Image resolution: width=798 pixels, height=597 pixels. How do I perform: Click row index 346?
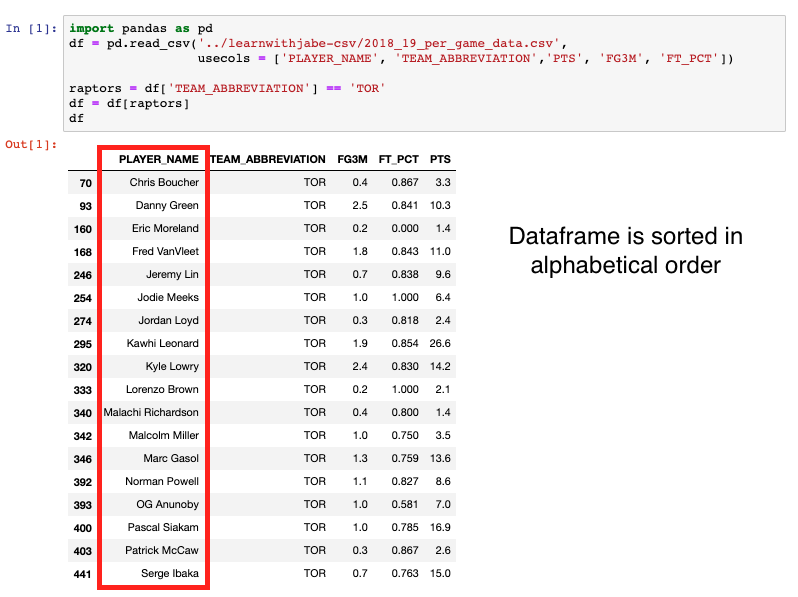coord(82,459)
